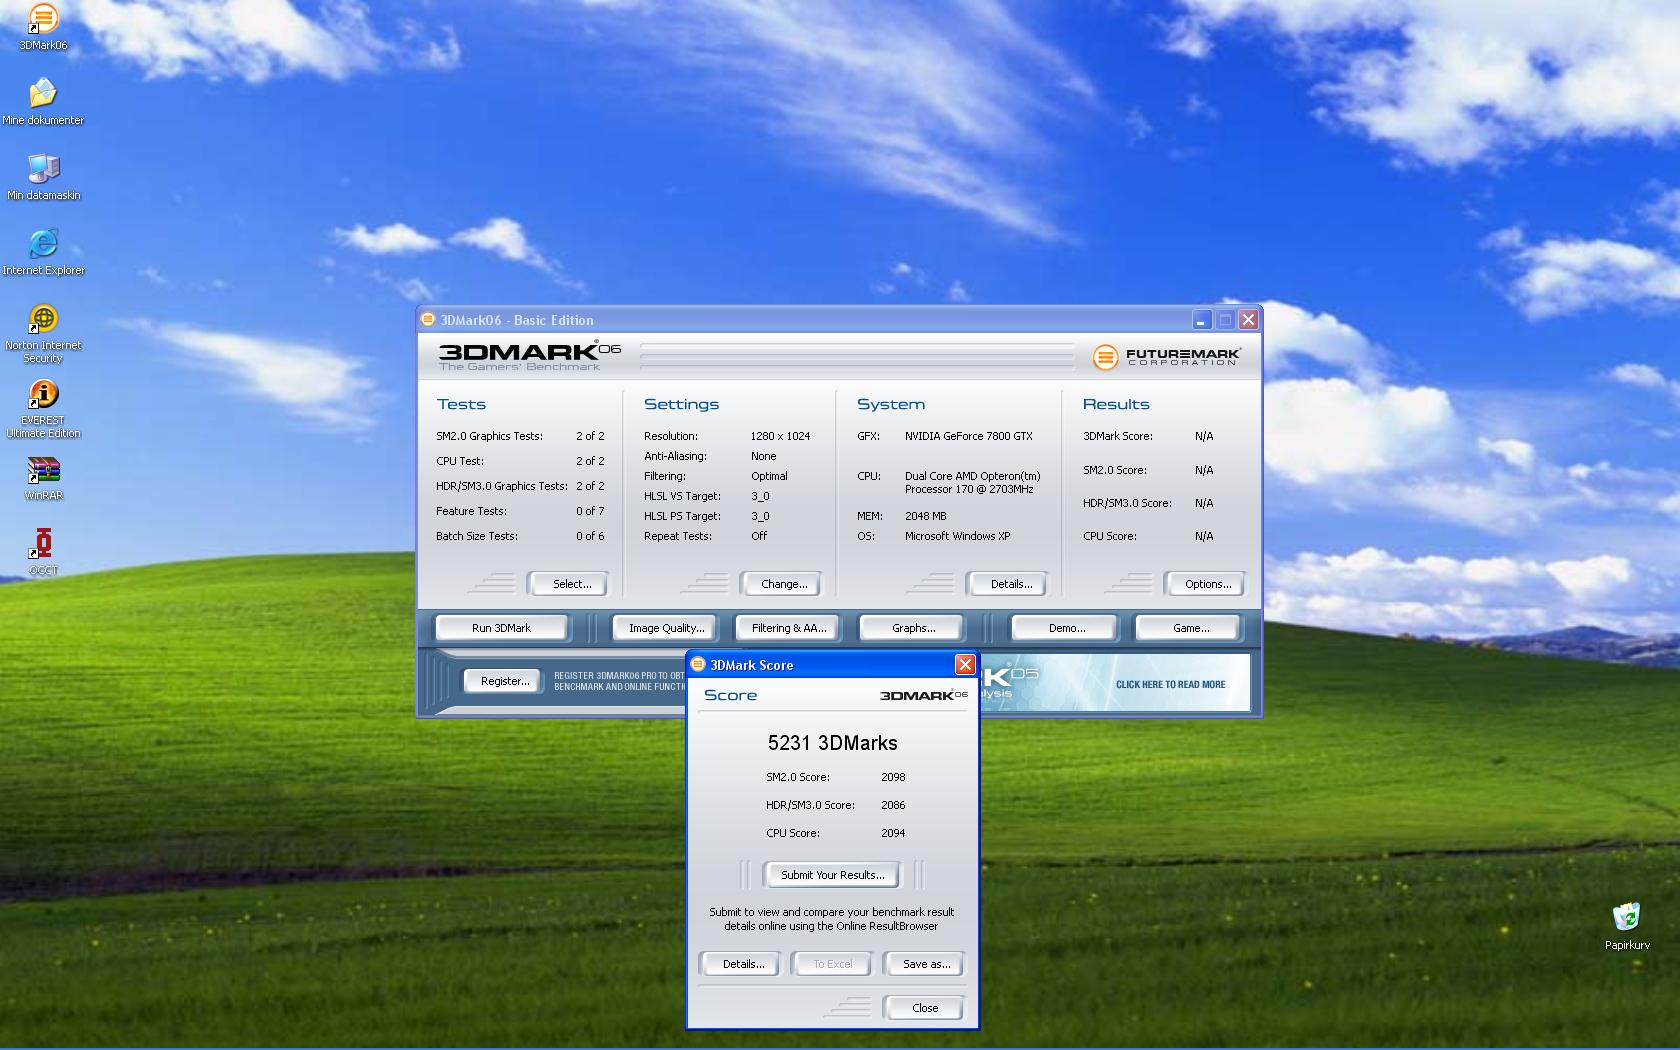Open Norton Internet Security shortcut
The image size is (1680, 1050).
[43, 334]
